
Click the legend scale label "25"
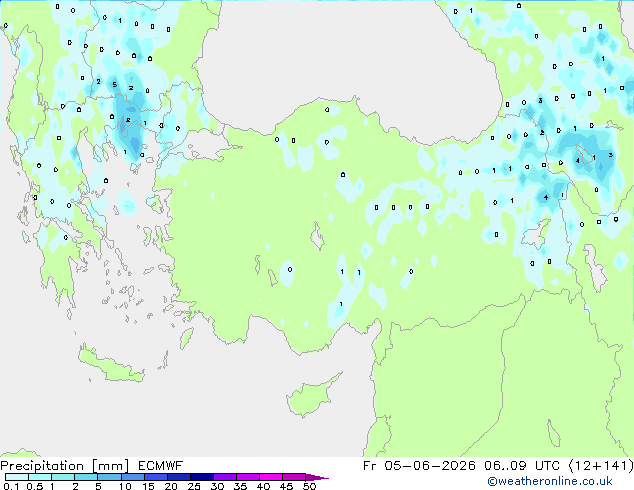pyautogui.click(x=194, y=486)
